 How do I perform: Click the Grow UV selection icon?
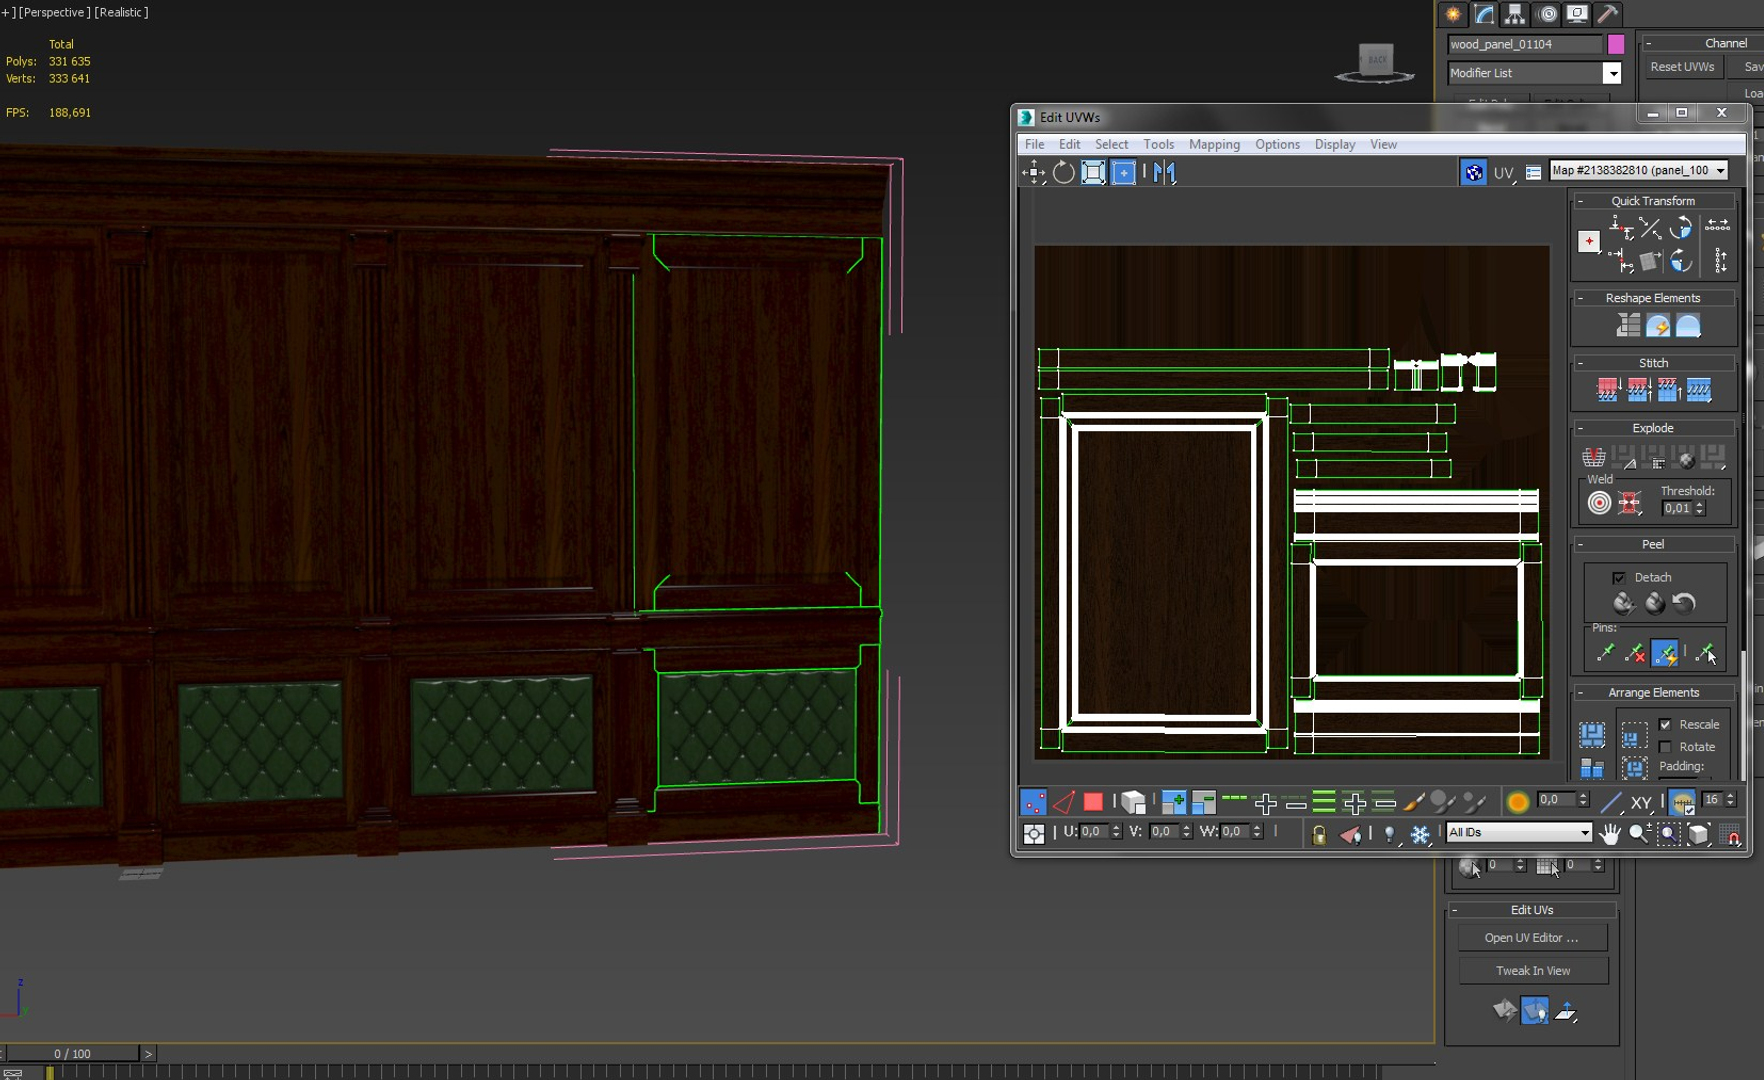[x=1174, y=802]
